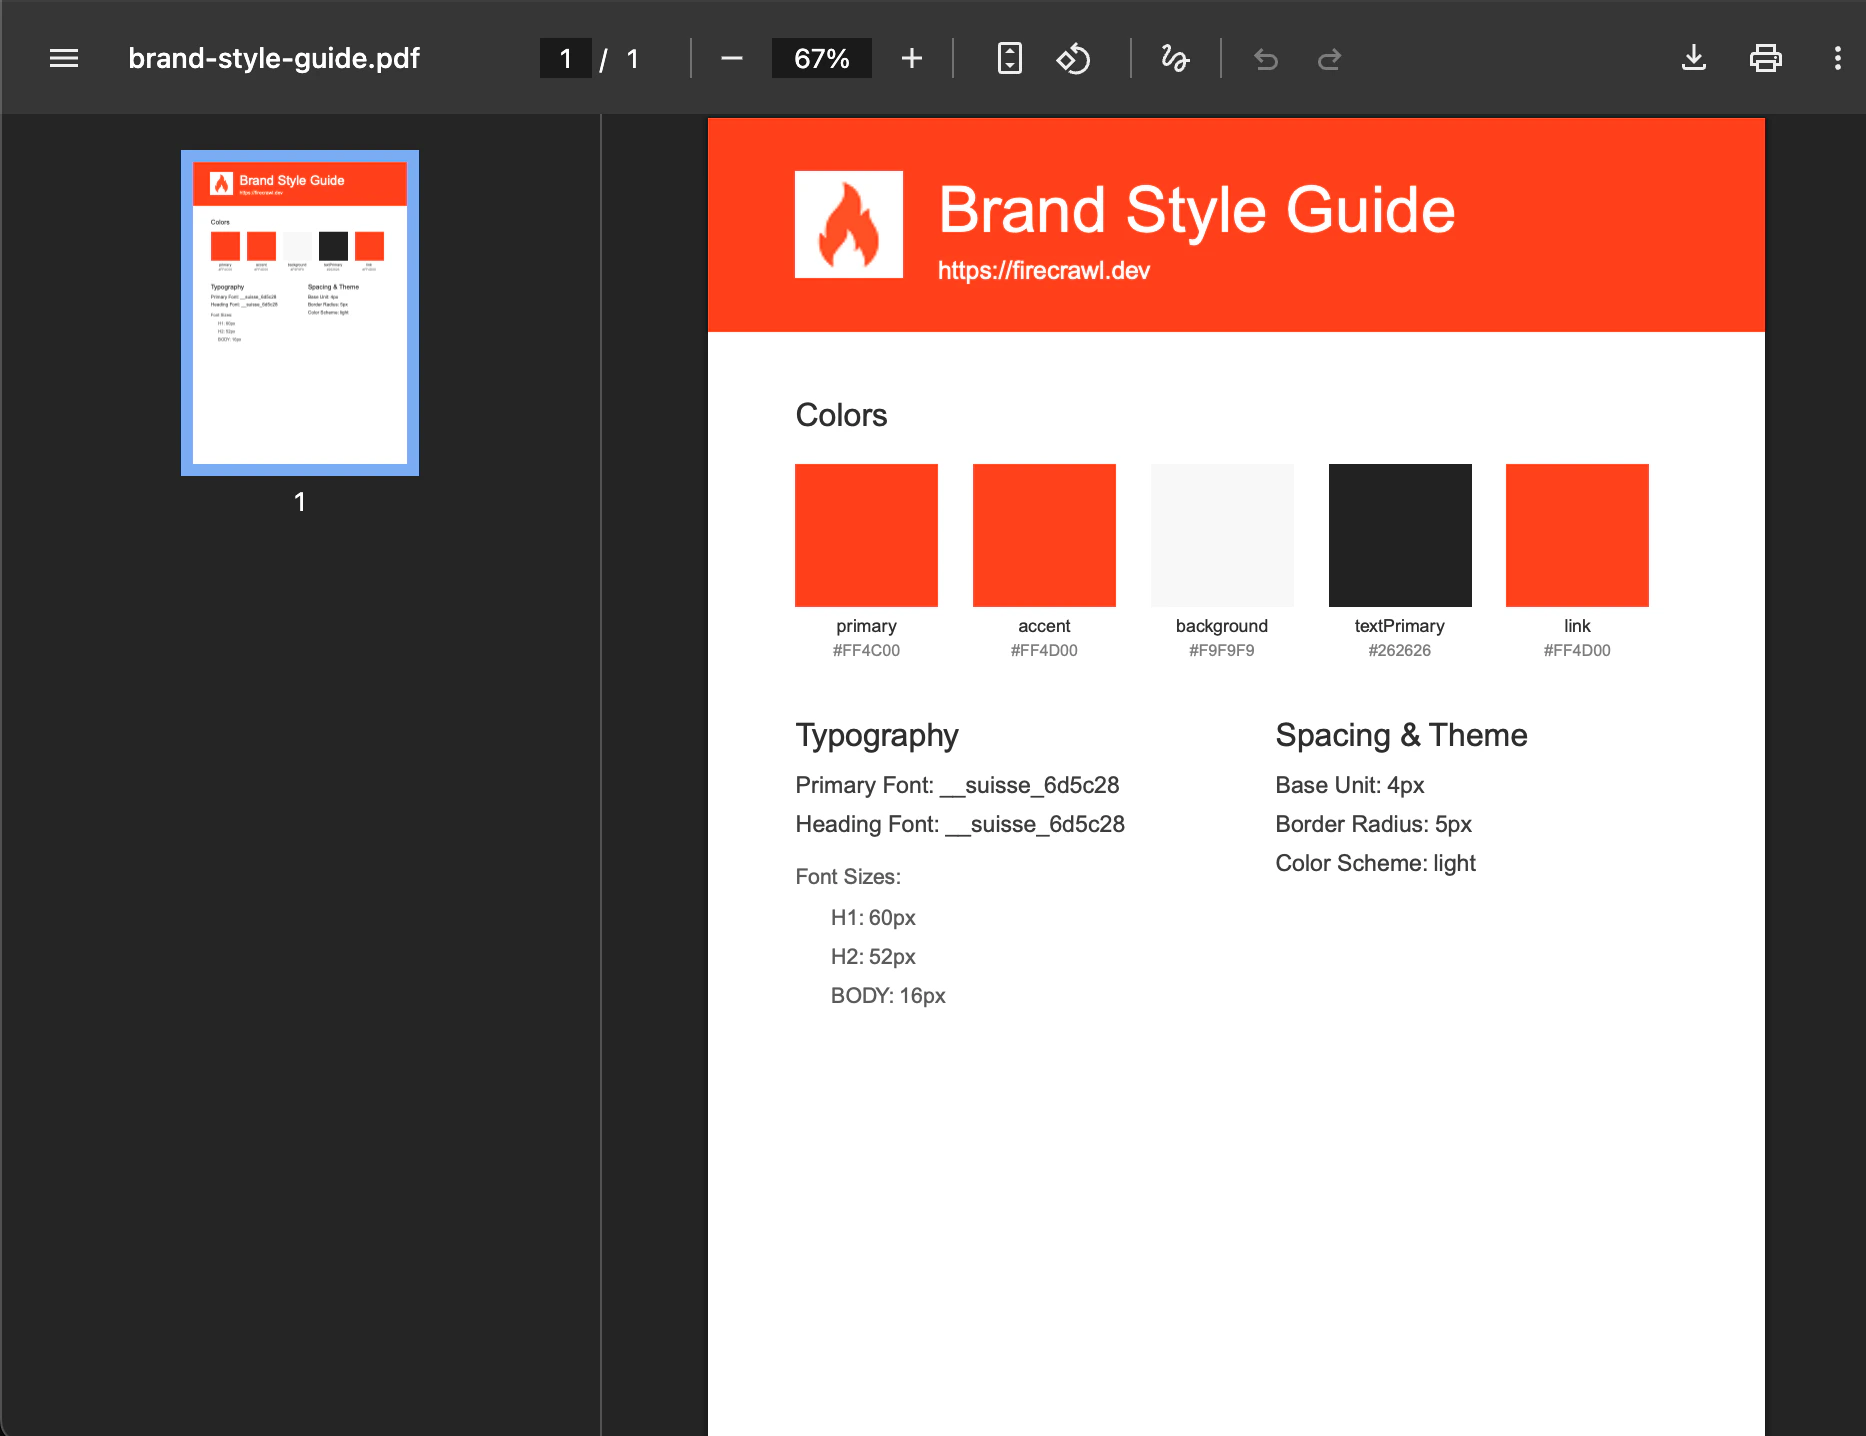Open the print dialog
Viewport: 1866px width, 1436px height.
pos(1766,57)
